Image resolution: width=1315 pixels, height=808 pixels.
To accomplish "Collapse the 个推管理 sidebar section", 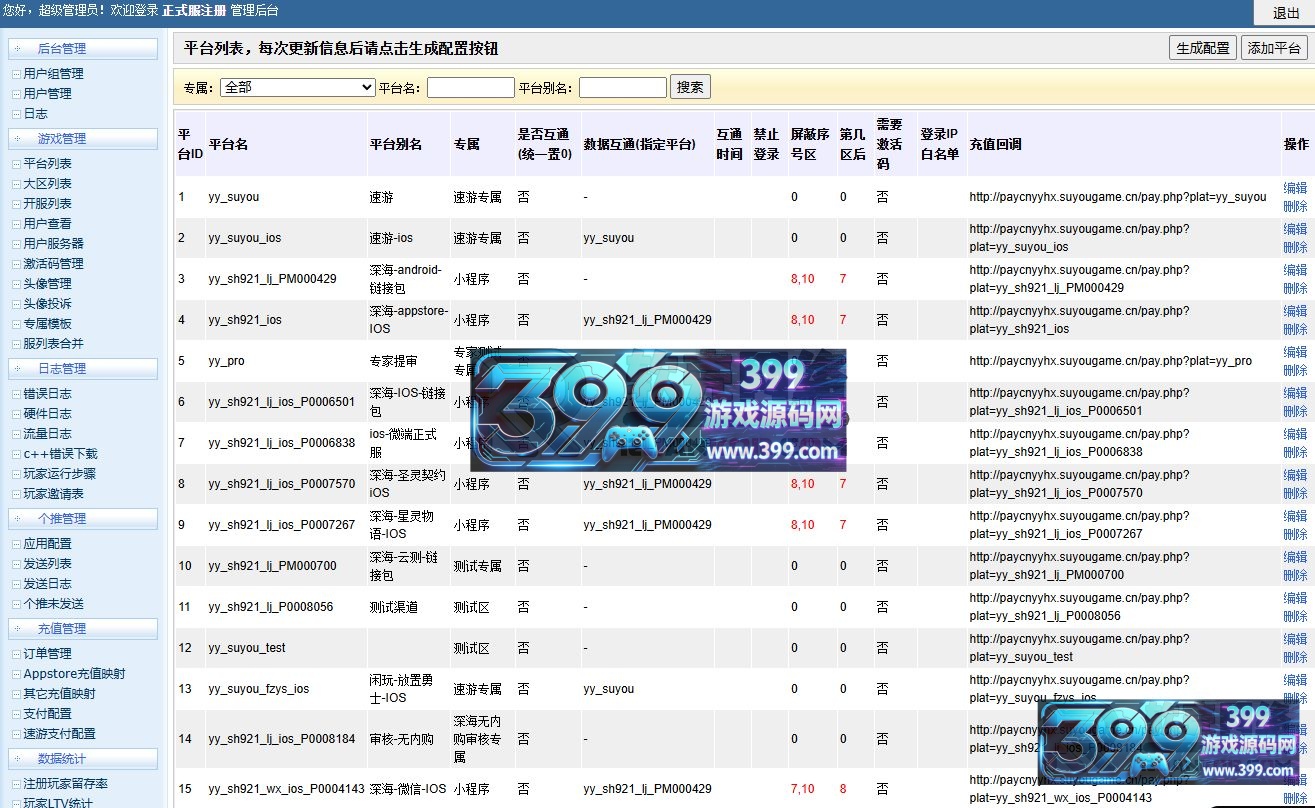I will point(83,519).
